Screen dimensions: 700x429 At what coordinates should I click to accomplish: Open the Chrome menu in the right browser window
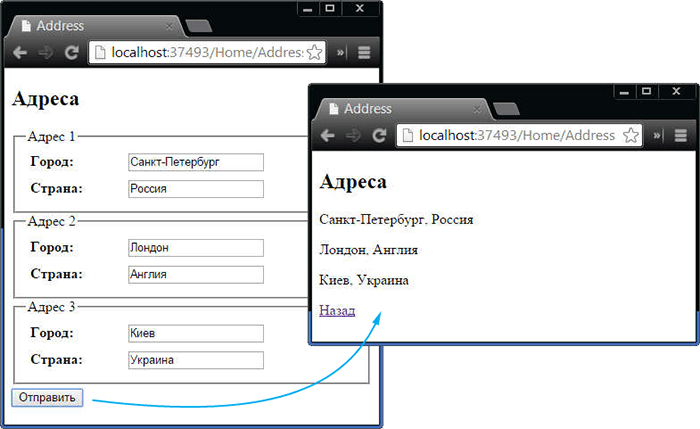pyautogui.click(x=681, y=135)
